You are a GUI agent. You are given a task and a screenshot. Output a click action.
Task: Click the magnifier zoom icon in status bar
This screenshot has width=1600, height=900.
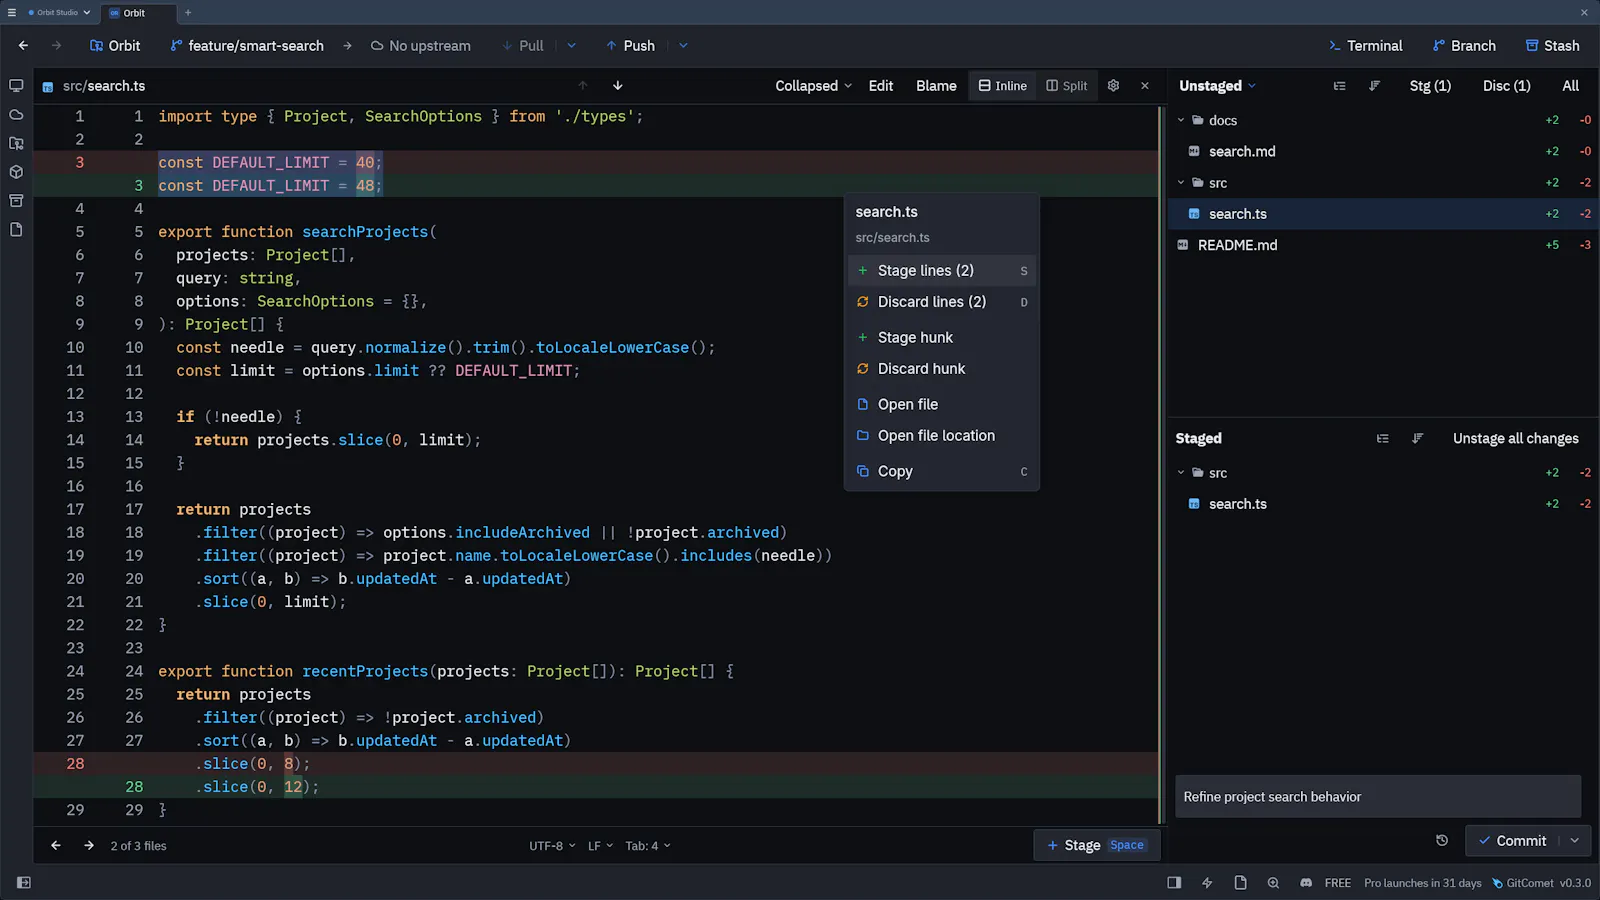tap(1273, 883)
